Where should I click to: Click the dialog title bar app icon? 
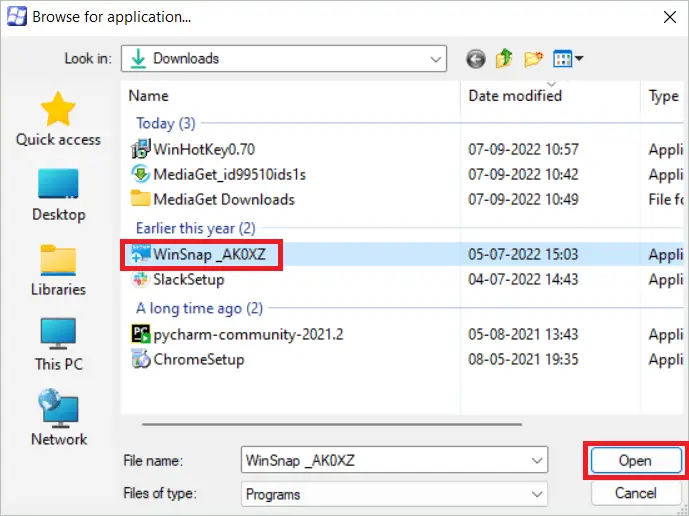pos(17,17)
